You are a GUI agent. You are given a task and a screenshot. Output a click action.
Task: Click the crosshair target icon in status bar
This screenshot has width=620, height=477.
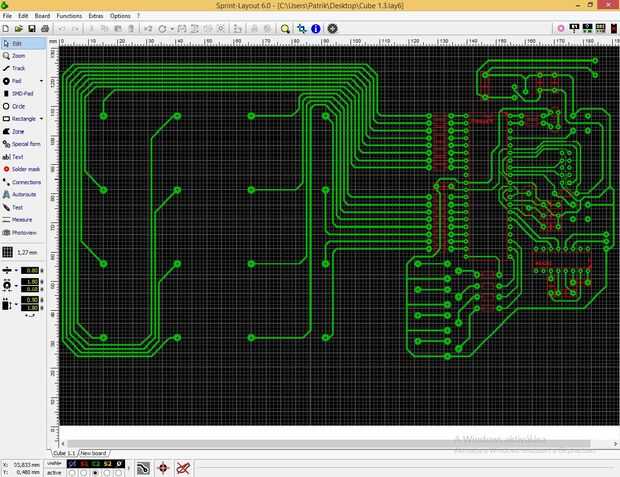coord(163,468)
